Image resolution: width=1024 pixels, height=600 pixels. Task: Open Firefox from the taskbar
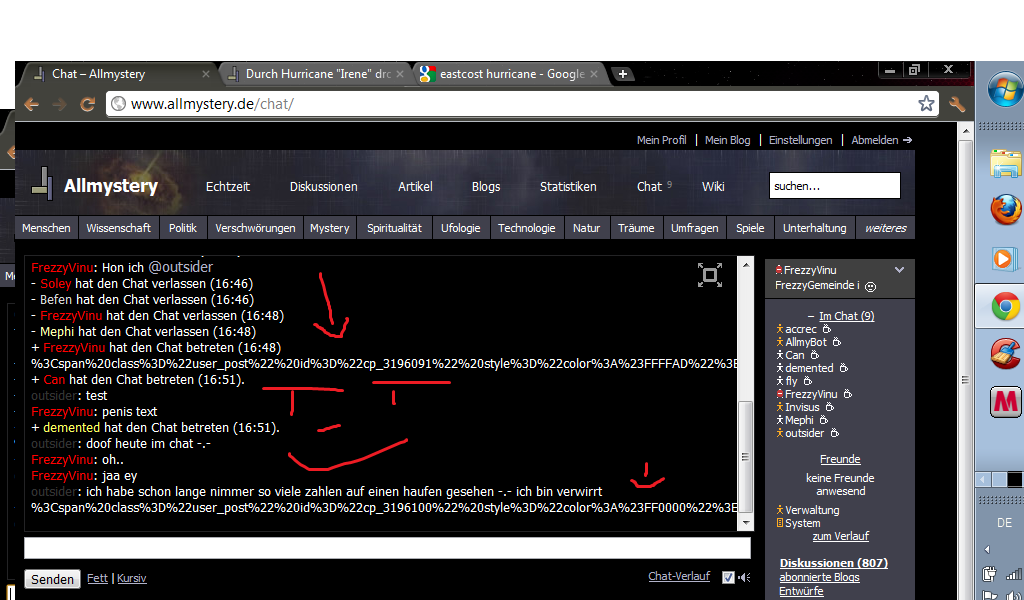point(1006,210)
